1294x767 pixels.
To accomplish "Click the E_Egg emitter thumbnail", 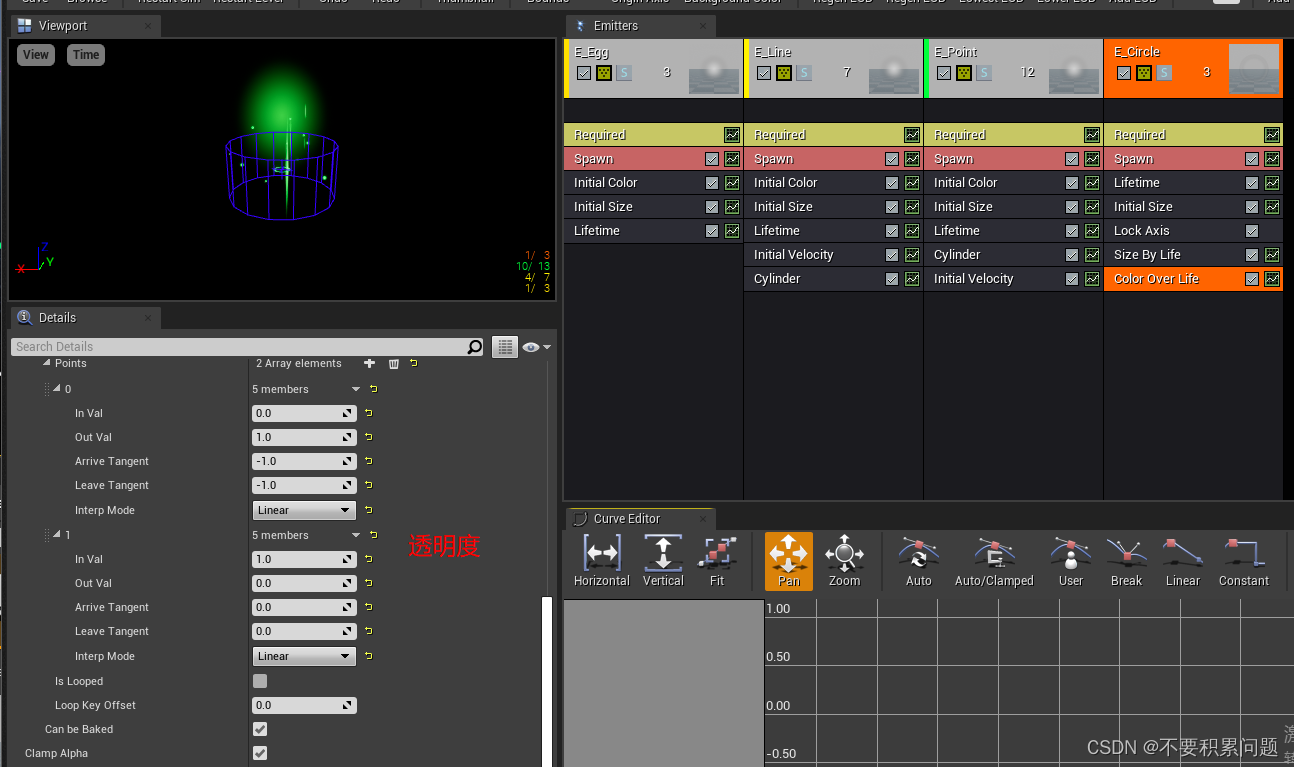I will [x=714, y=73].
